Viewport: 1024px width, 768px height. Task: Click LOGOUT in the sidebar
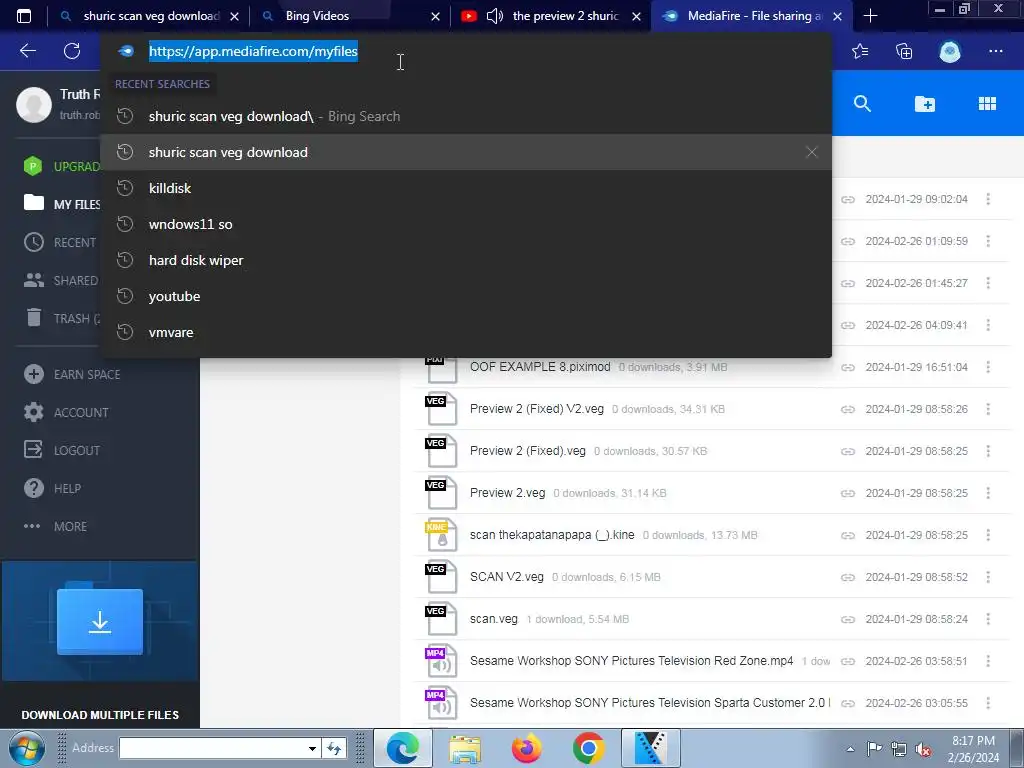61,450
